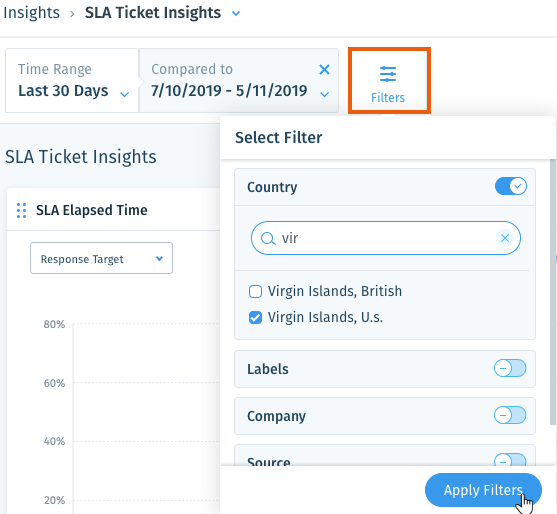Grab the SLA Elapsed Time drag handle

21,210
